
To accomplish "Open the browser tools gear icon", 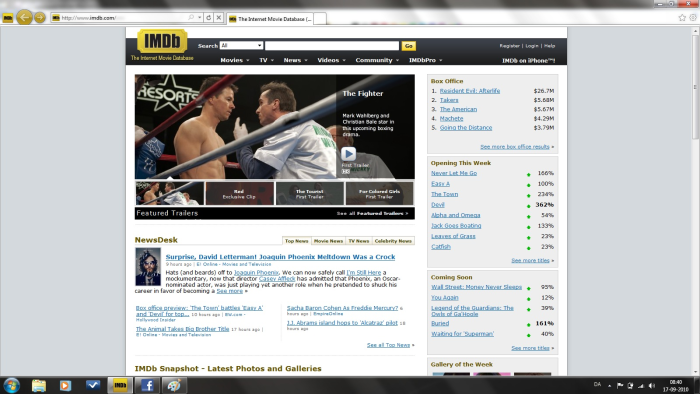I will 693,17.
